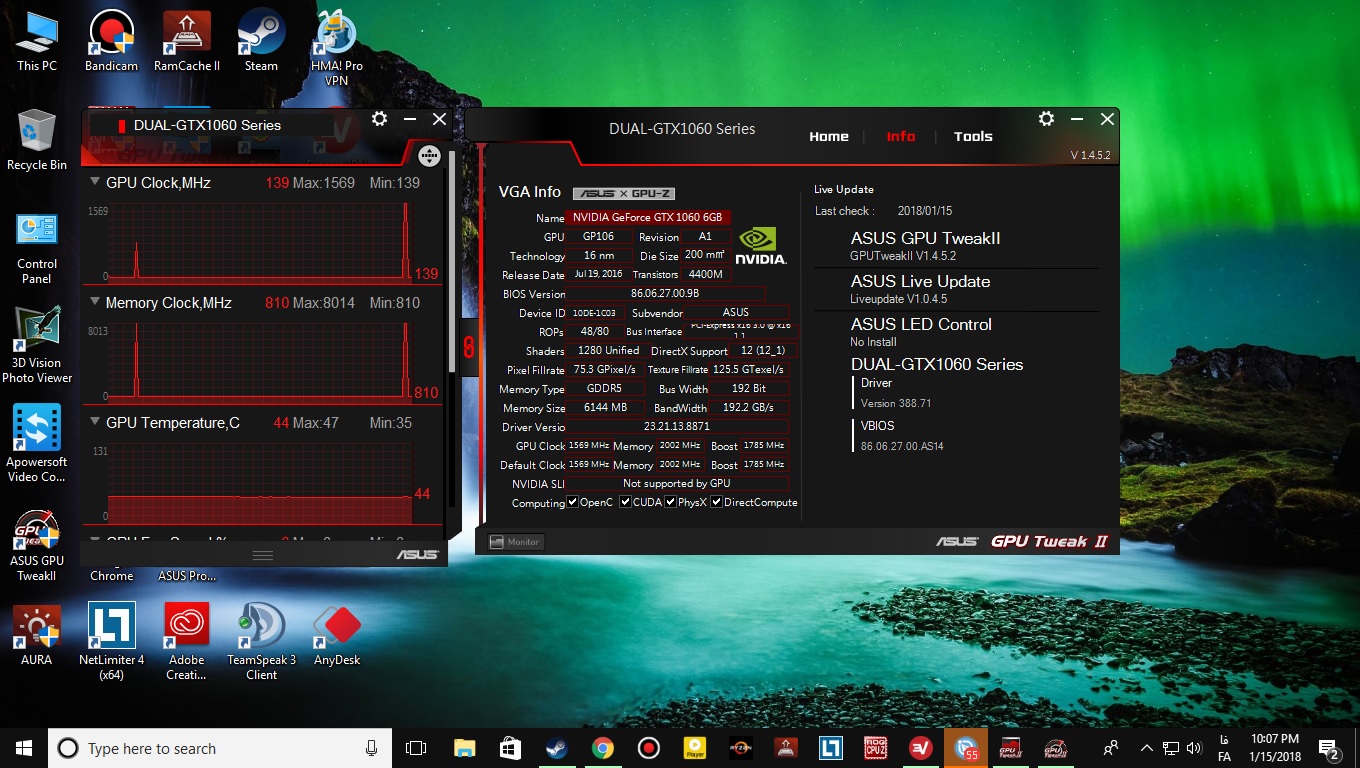Select ASUS Live Update entry
This screenshot has width=1360, height=768.
pyautogui.click(x=920, y=281)
